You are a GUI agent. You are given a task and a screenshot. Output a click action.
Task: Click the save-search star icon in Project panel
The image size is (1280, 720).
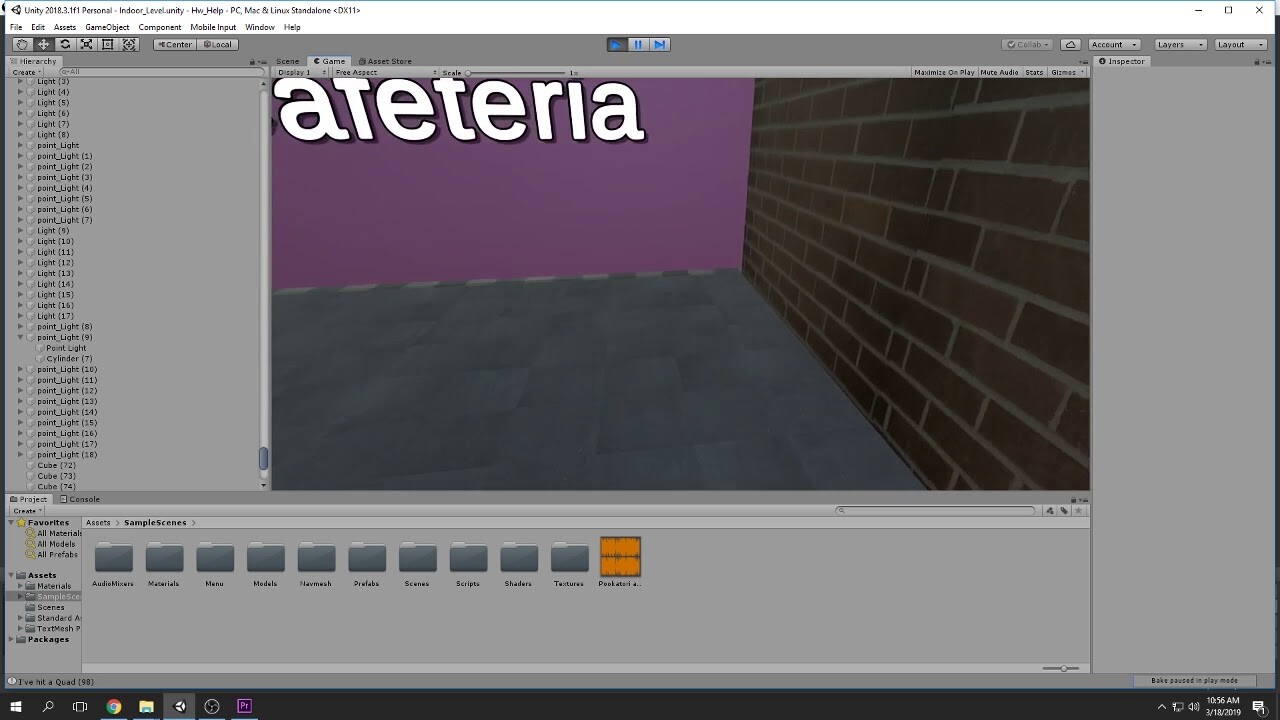pos(1078,511)
